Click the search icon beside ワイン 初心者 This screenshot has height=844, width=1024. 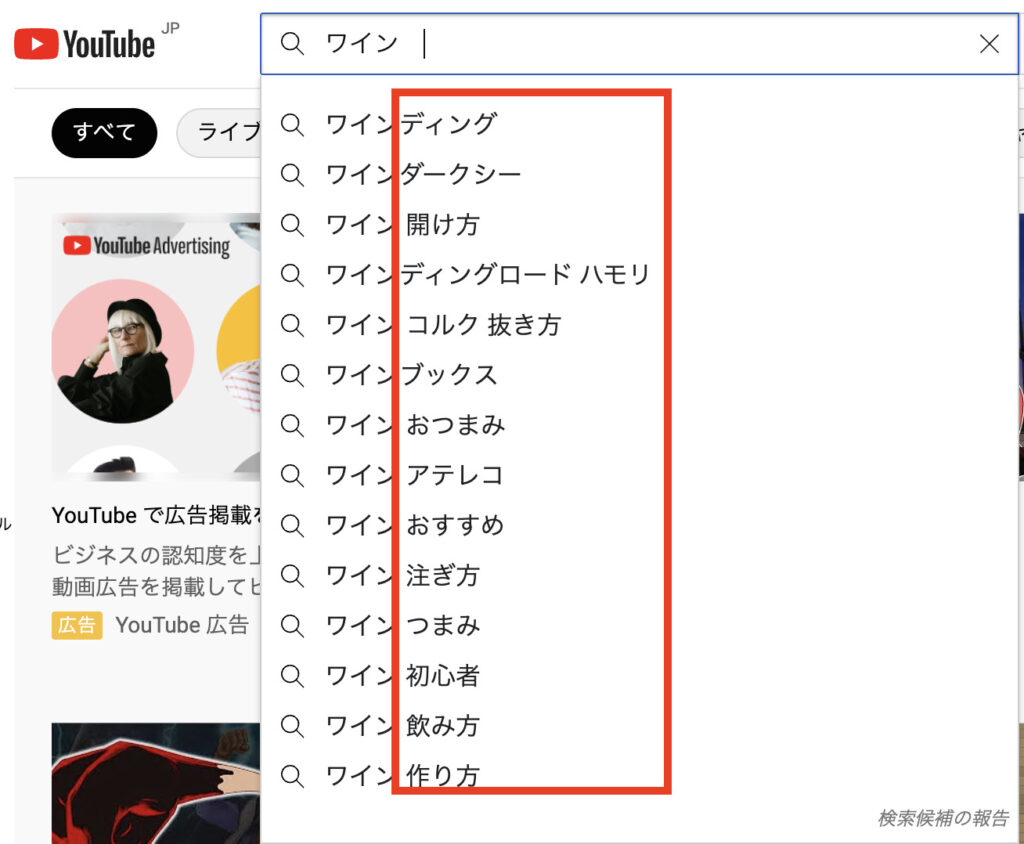(x=292, y=676)
